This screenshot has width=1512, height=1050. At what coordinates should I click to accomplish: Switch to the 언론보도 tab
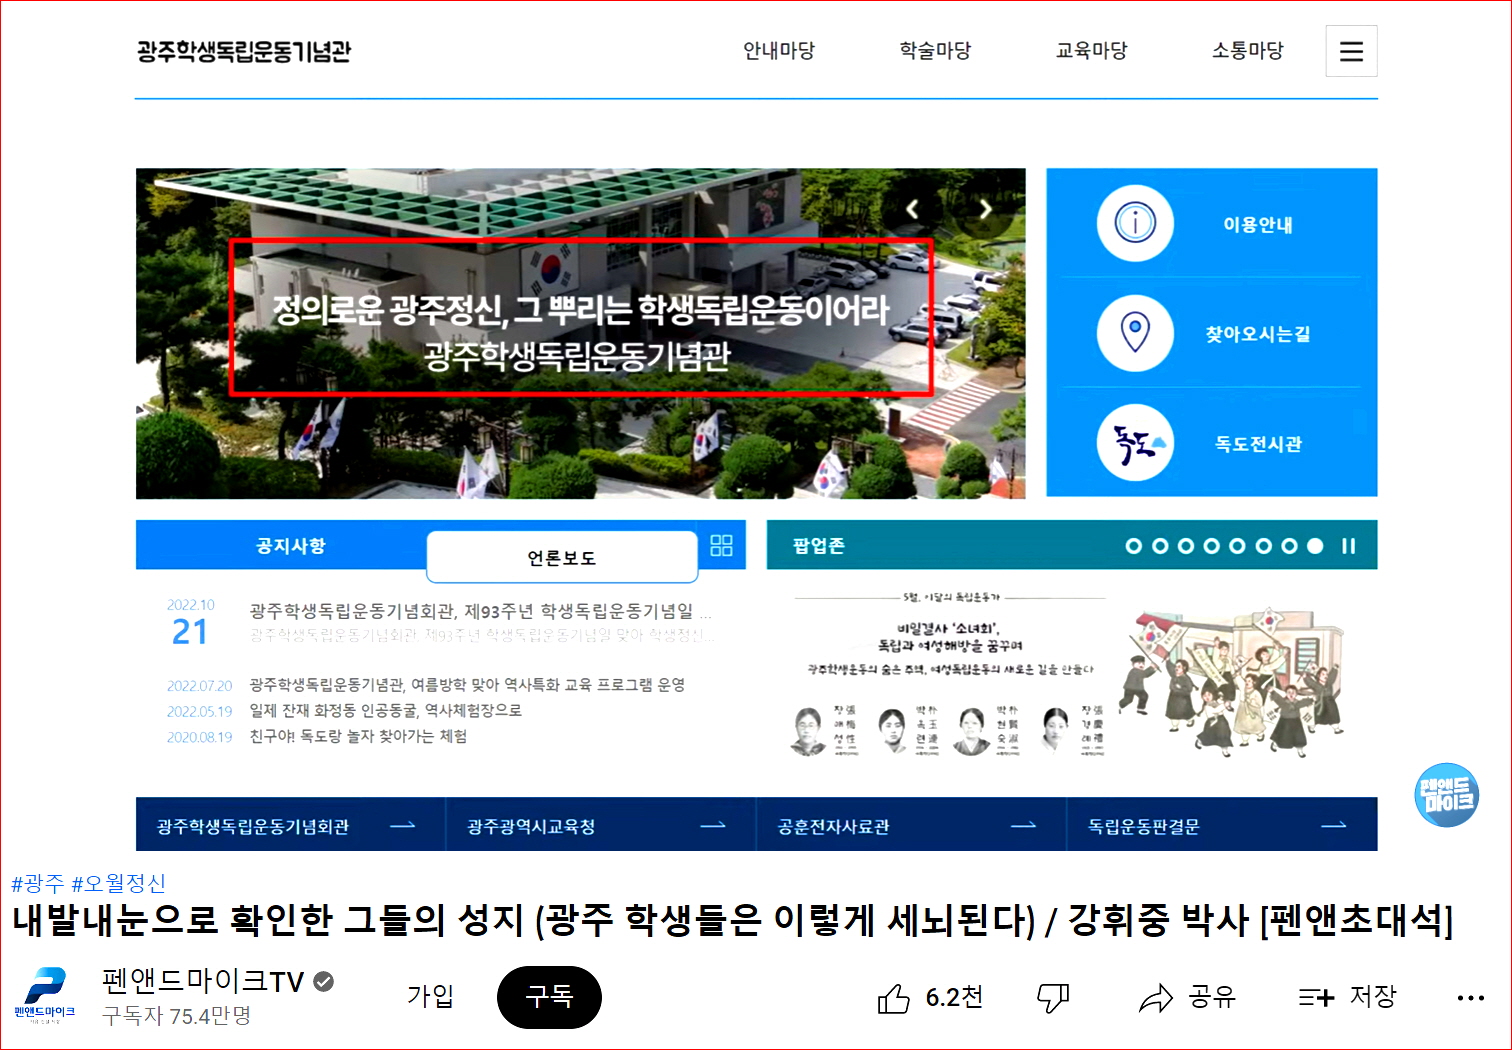click(562, 557)
